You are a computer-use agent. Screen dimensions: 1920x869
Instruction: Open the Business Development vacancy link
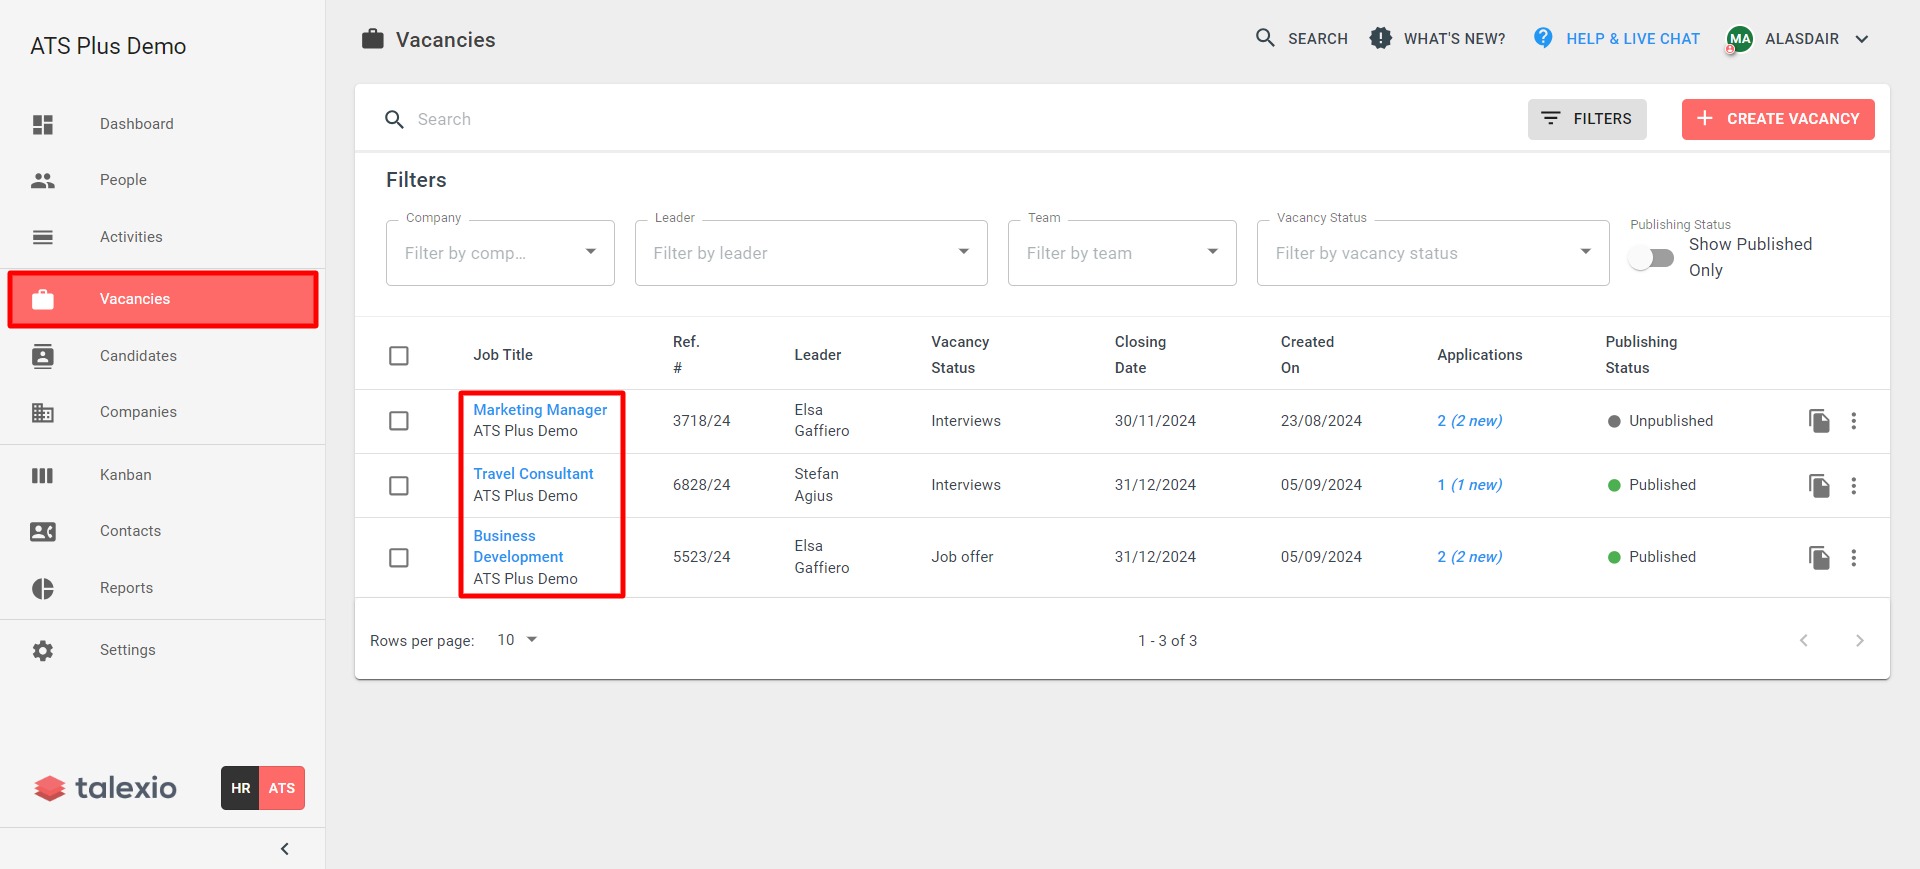(x=518, y=546)
